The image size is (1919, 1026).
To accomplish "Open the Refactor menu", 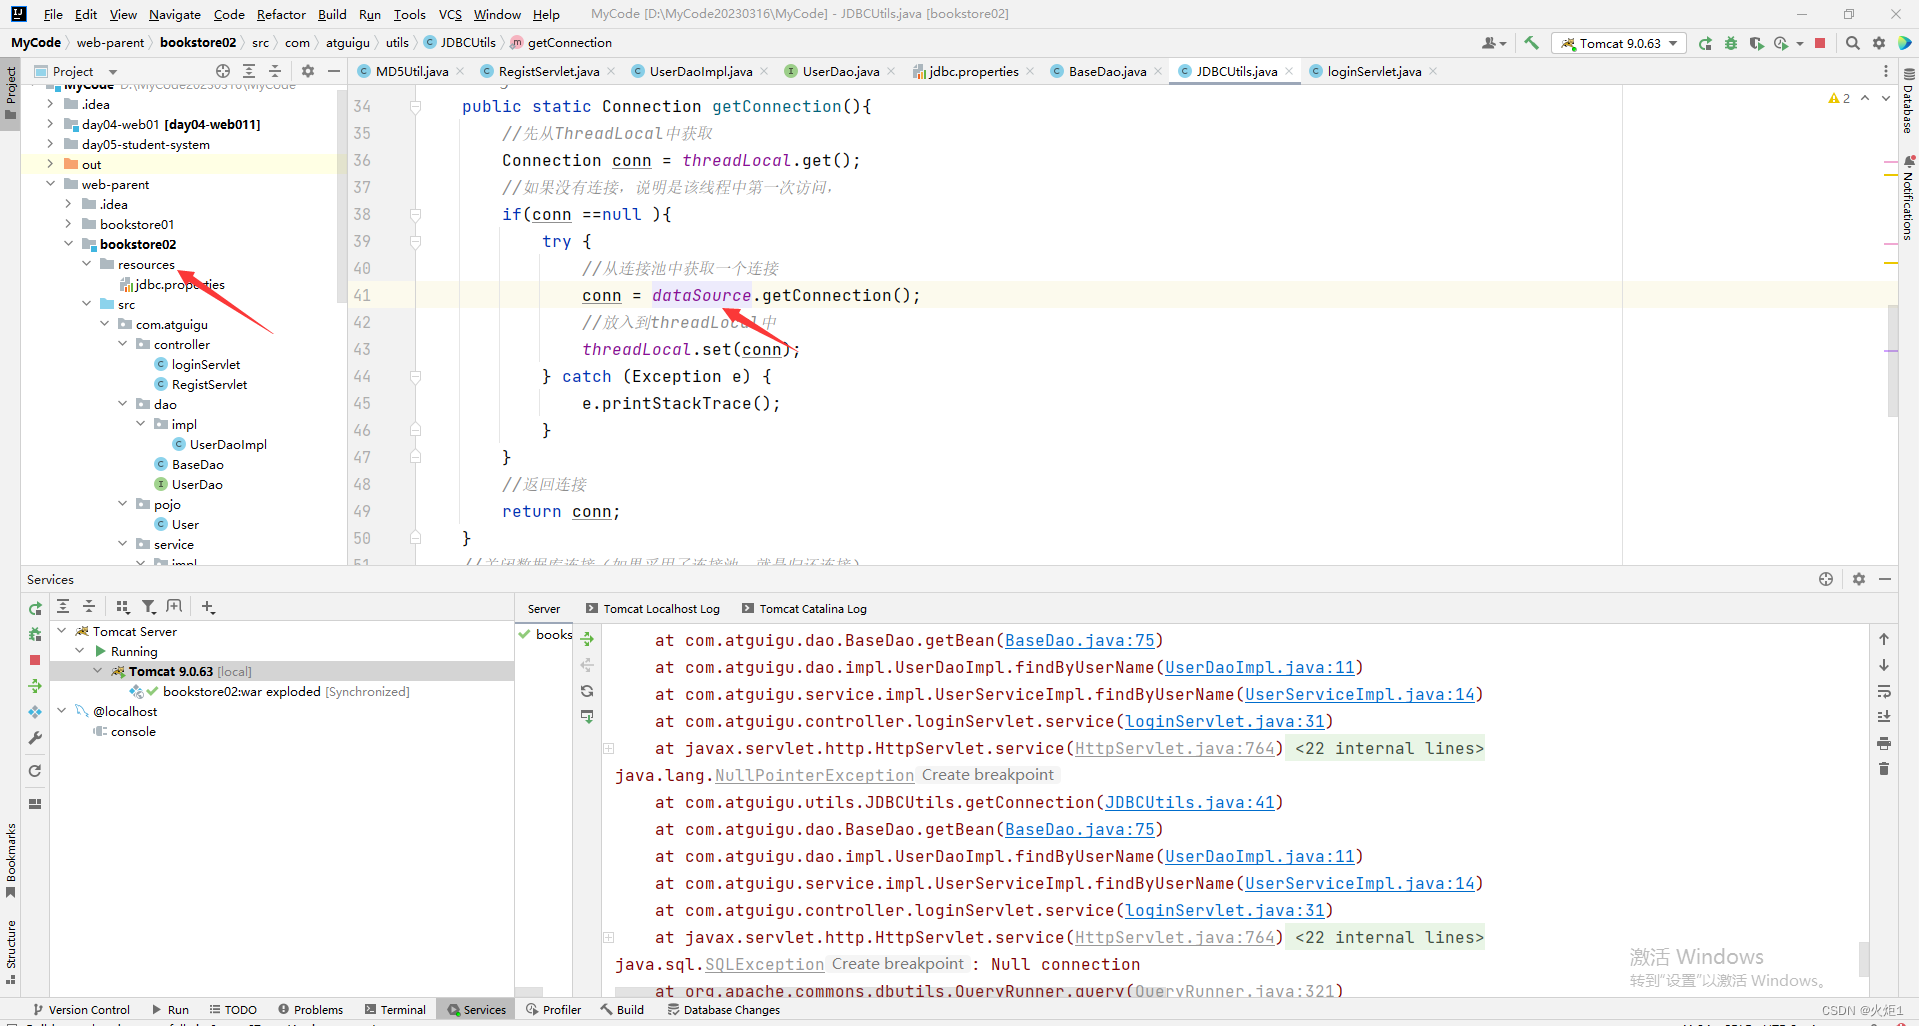I will pos(281,14).
